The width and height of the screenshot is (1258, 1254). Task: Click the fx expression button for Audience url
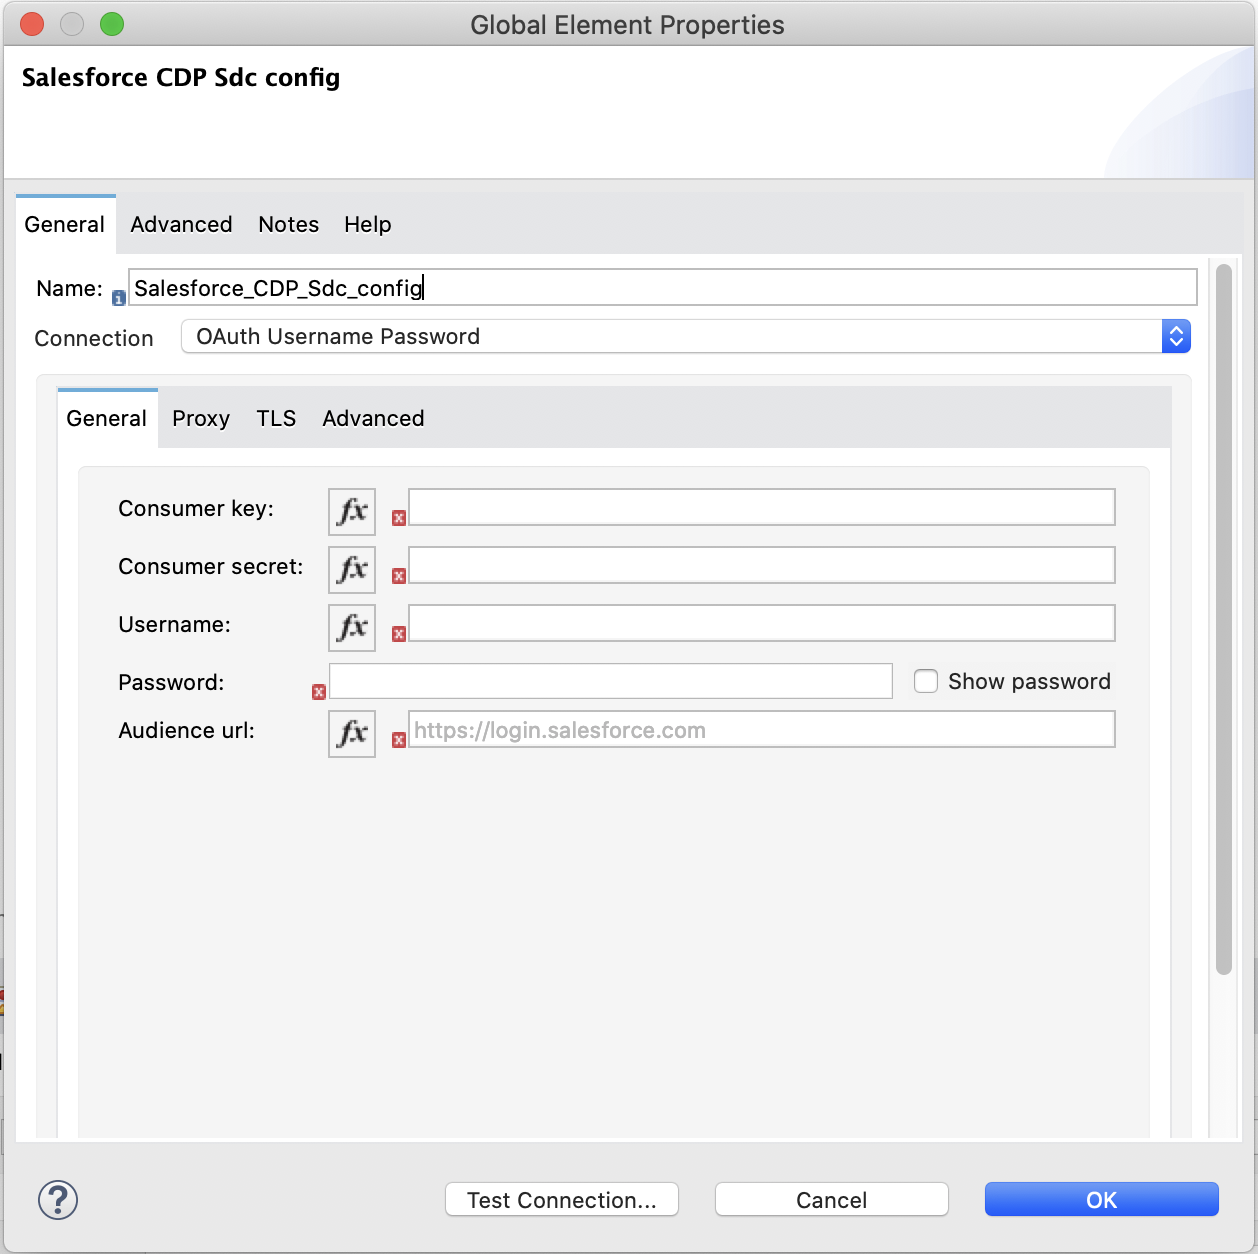pos(352,734)
